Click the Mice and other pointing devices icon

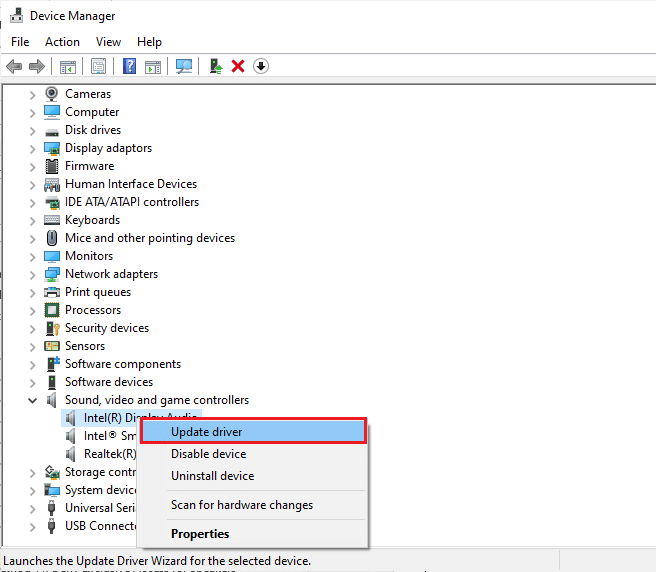point(51,238)
